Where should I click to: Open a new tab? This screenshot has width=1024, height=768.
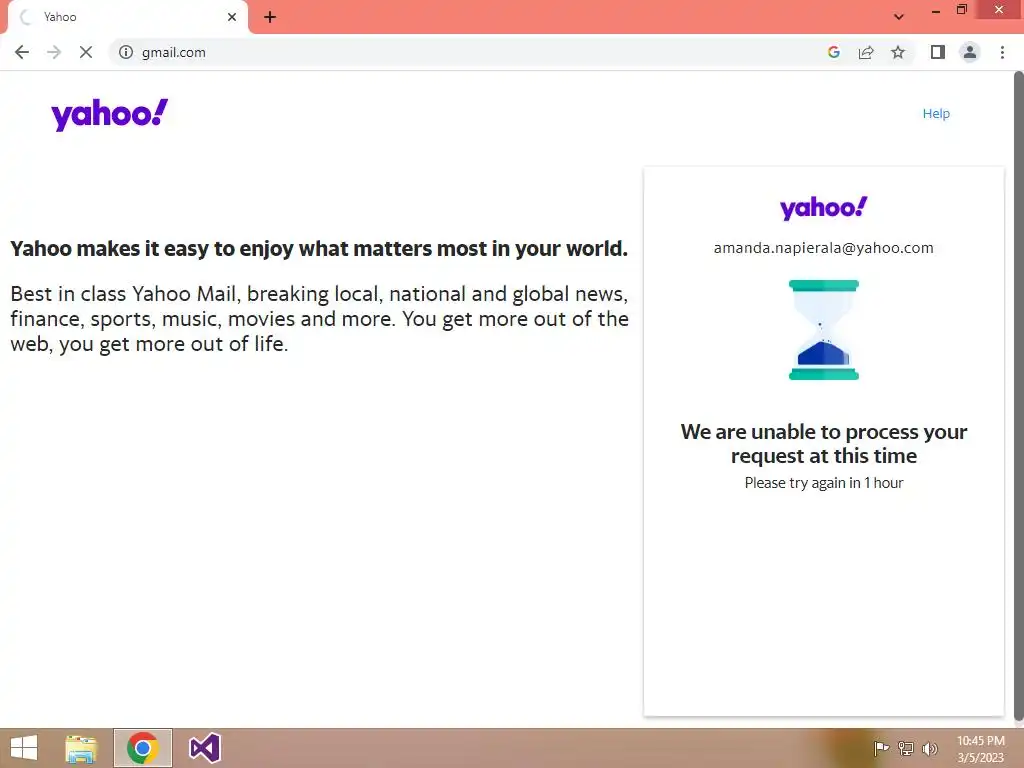(270, 17)
